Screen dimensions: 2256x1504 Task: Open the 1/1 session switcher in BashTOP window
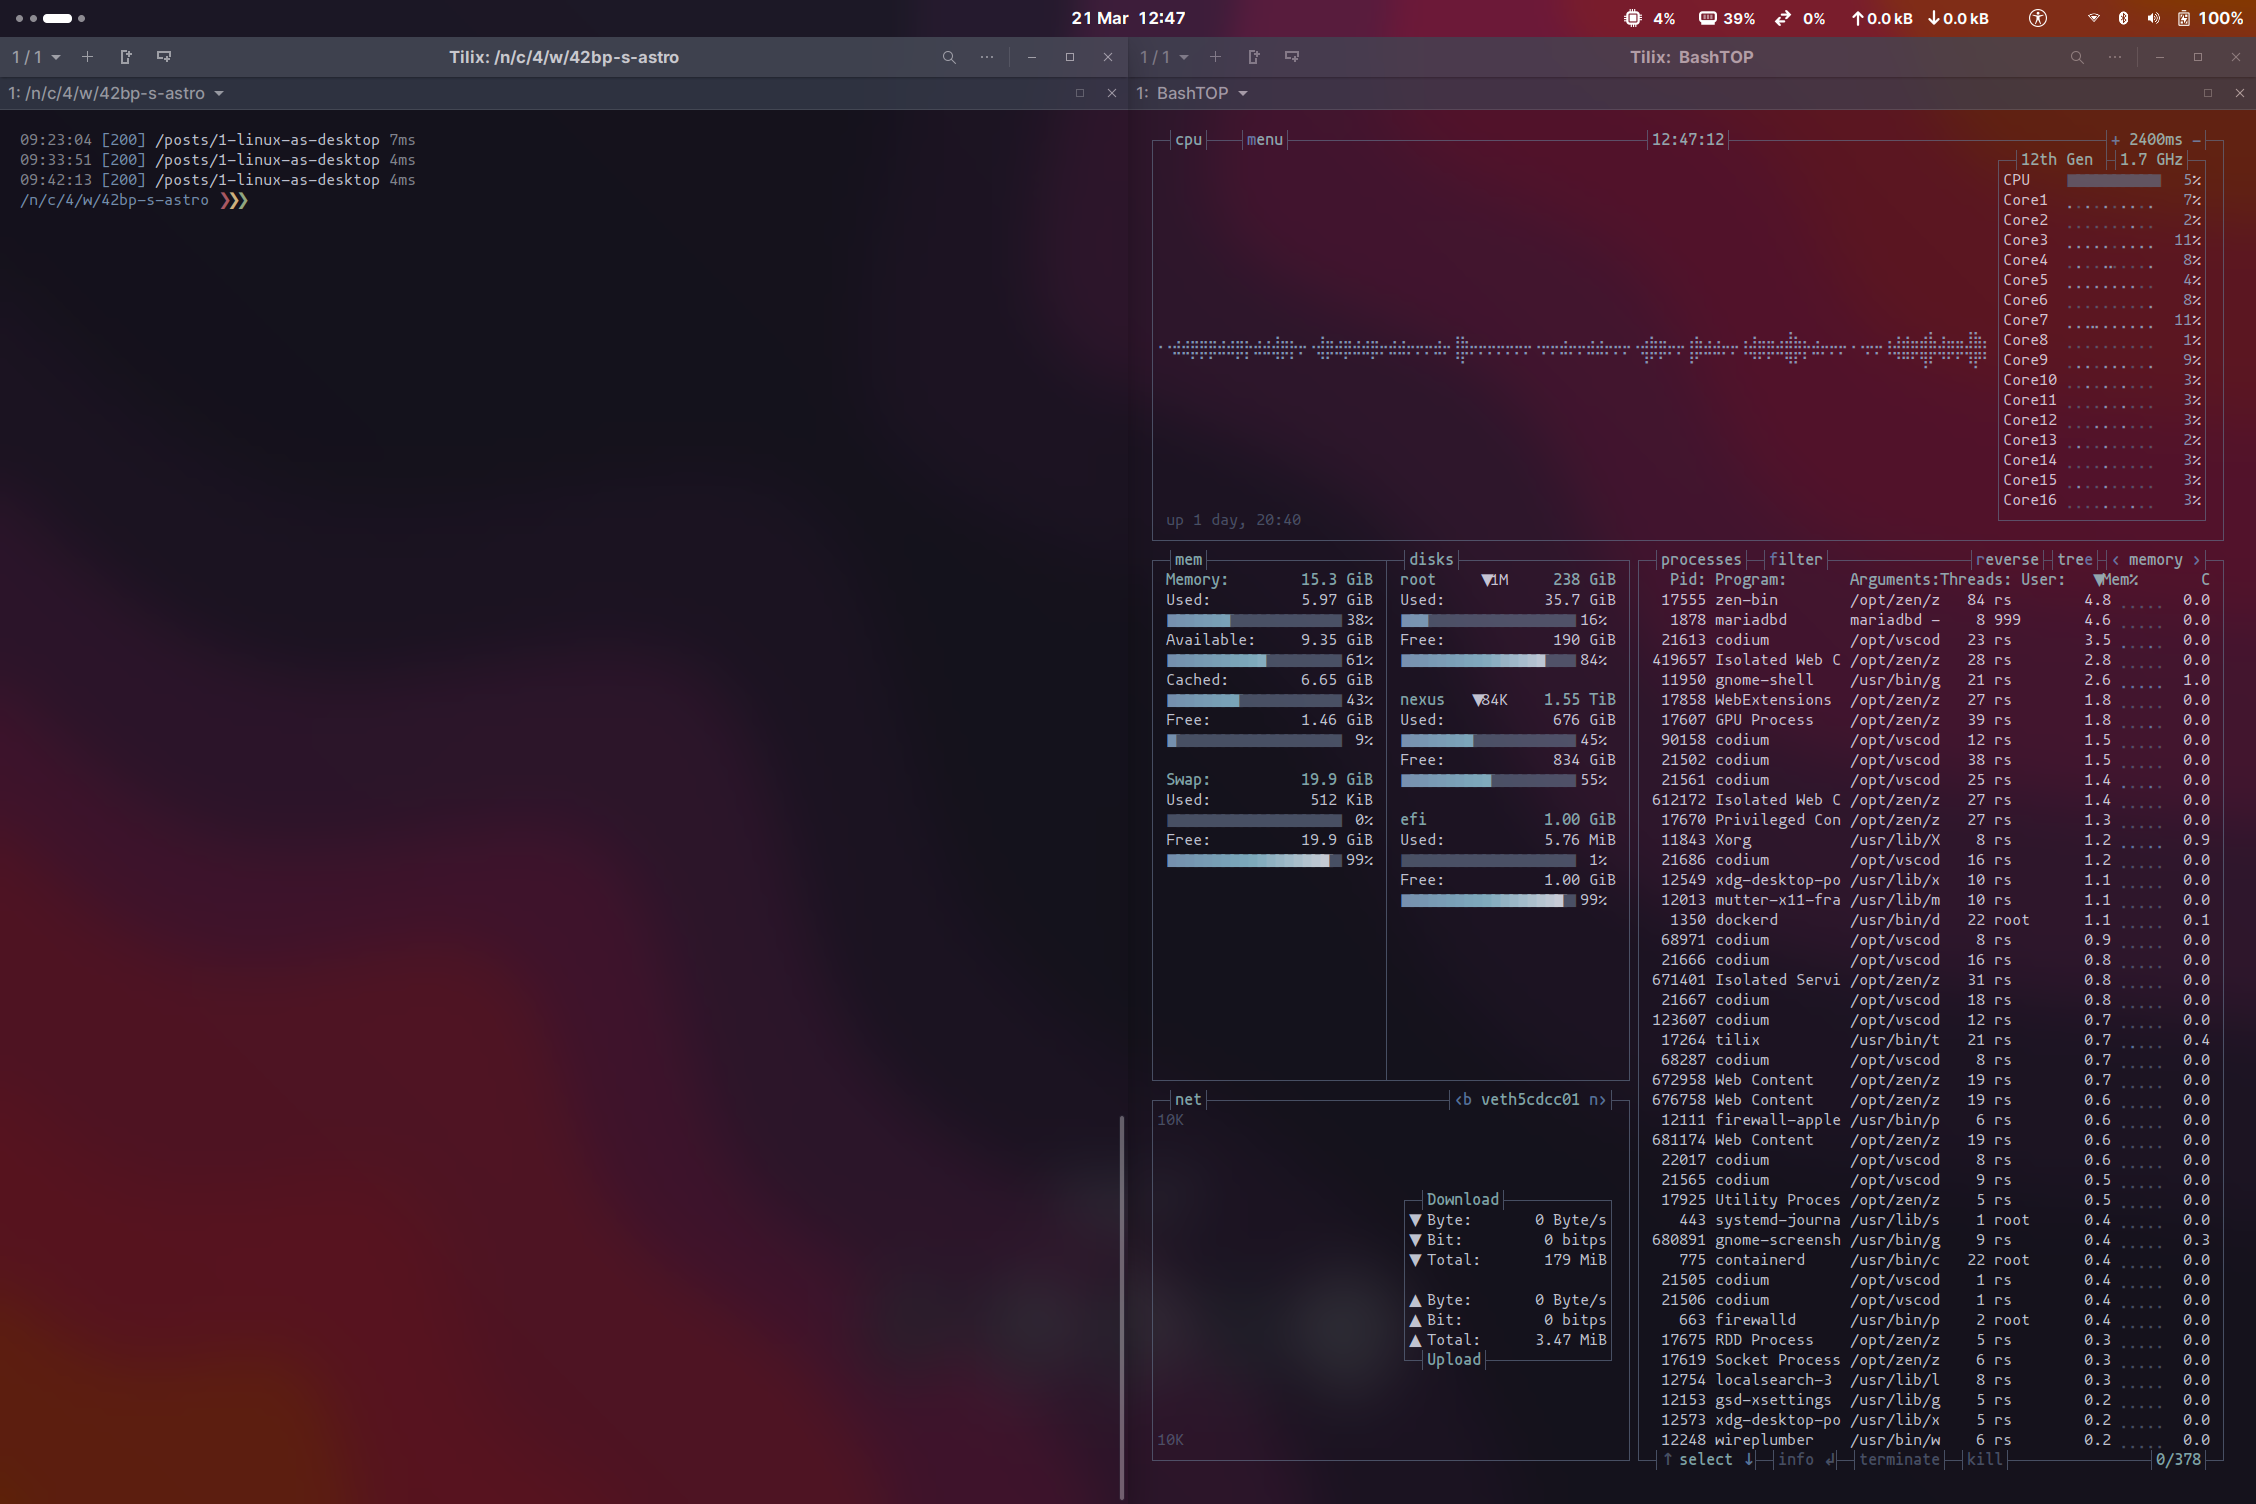click(x=1164, y=57)
